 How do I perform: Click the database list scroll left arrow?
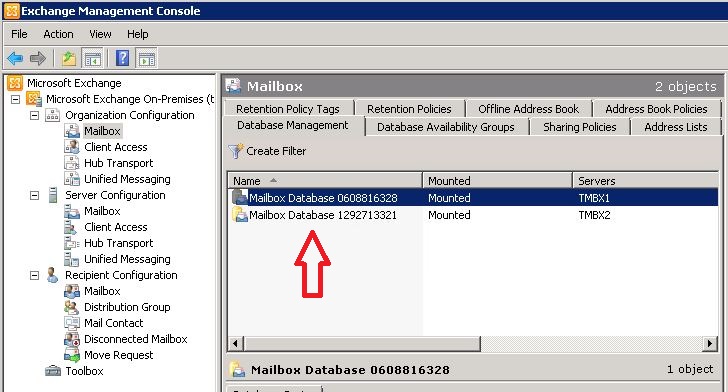click(235, 344)
